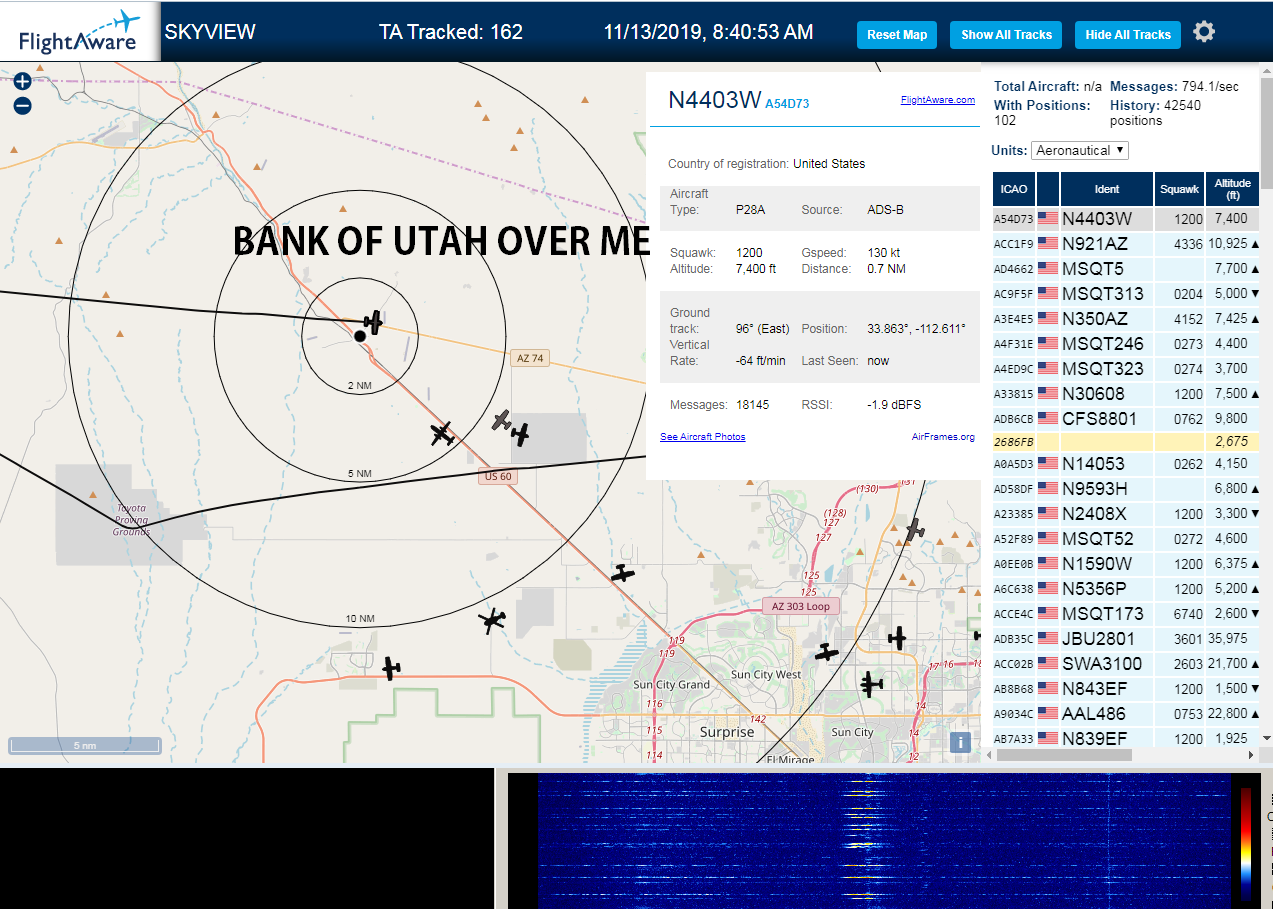Image resolution: width=1273 pixels, height=909 pixels.
Task: Select the highlighted 2686FB row
Action: point(1126,441)
